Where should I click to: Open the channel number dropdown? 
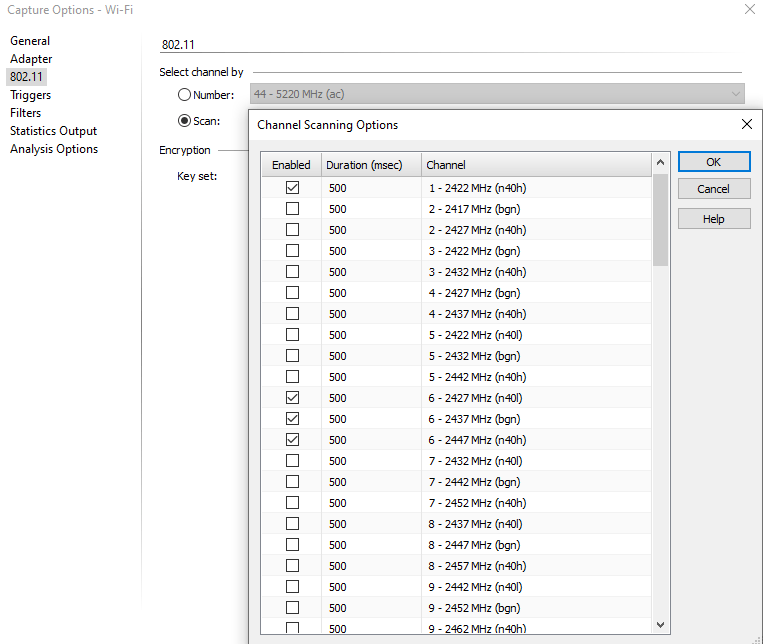(736, 94)
